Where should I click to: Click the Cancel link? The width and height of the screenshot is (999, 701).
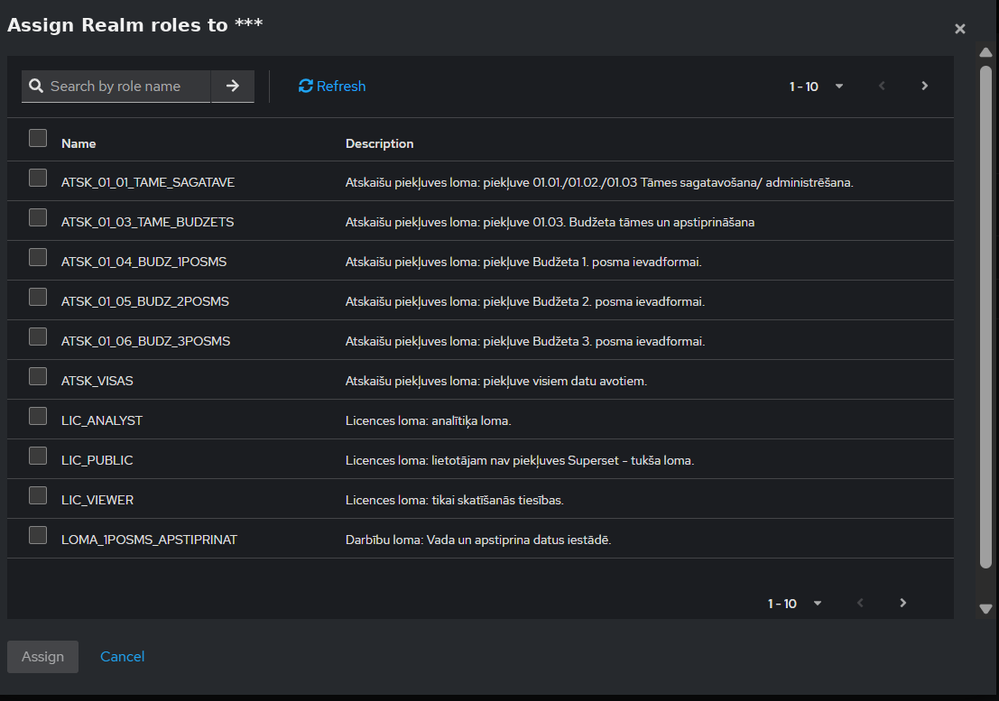pos(122,656)
